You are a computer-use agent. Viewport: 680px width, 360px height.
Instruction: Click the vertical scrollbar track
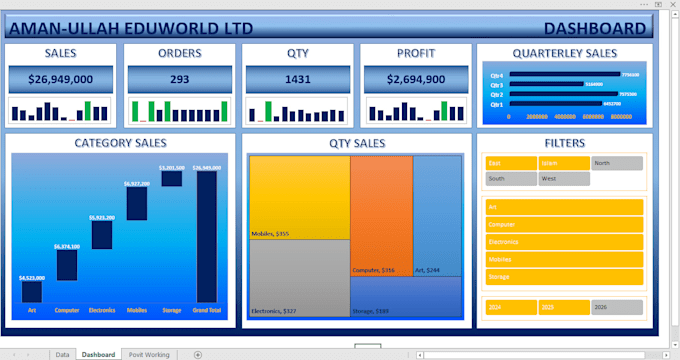click(674, 173)
